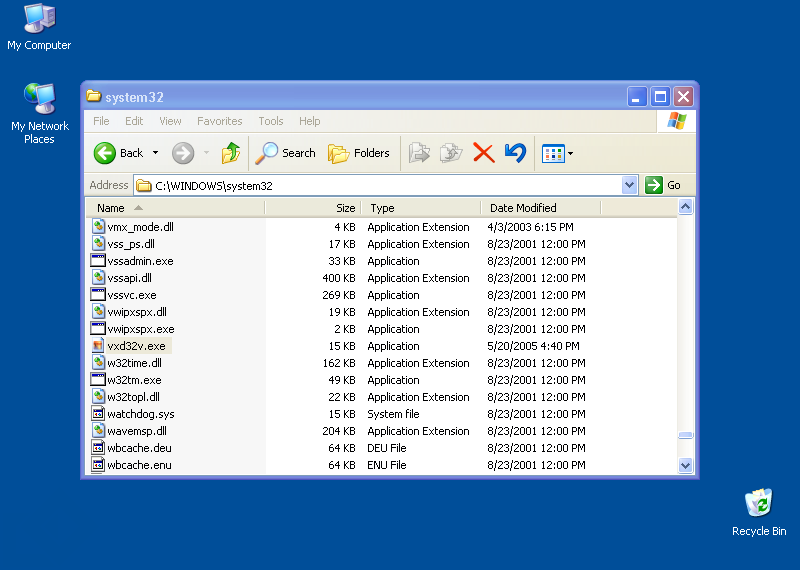Image resolution: width=800 pixels, height=570 pixels.
Task: Click the wbcache.enu file icon
Action: pos(98,465)
